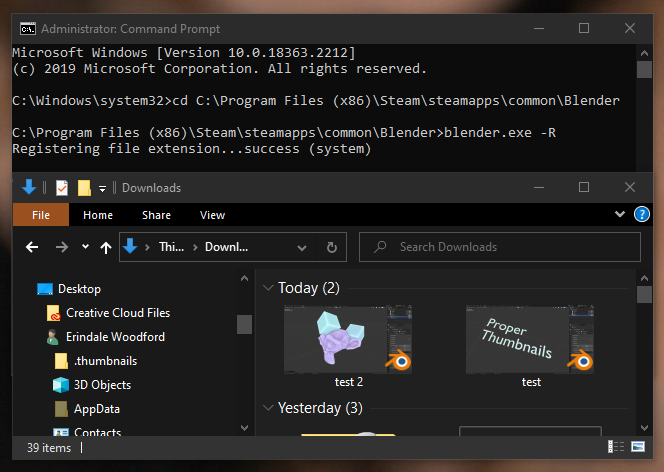664x472 pixels.
Task: Collapse the Today (2) group
Action: pos(268,288)
